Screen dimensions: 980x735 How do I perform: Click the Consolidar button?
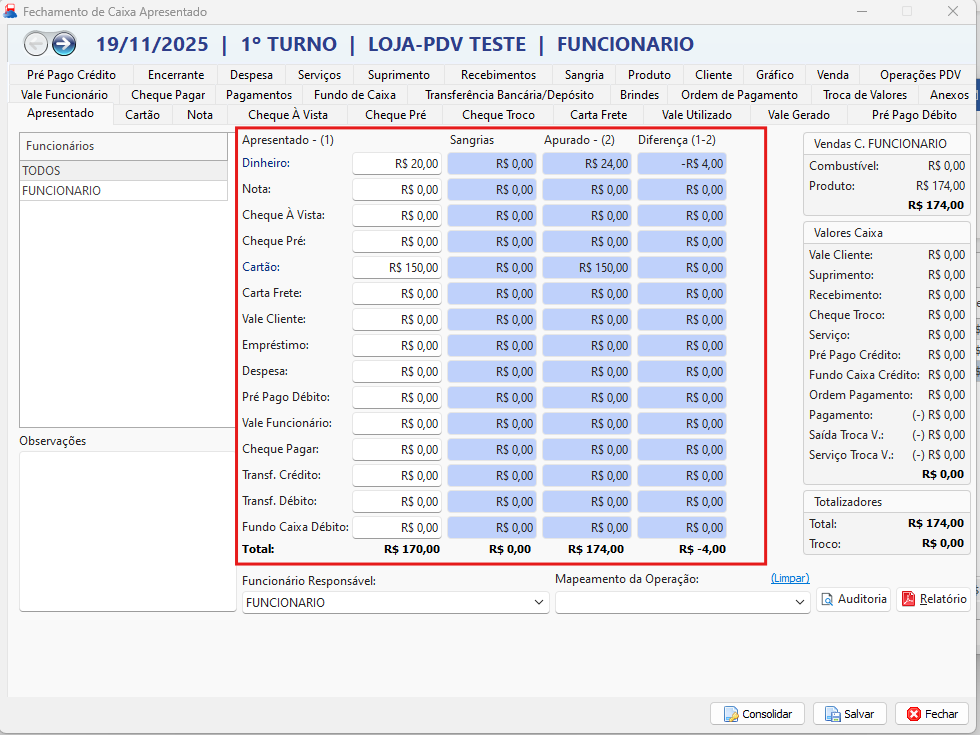(757, 714)
